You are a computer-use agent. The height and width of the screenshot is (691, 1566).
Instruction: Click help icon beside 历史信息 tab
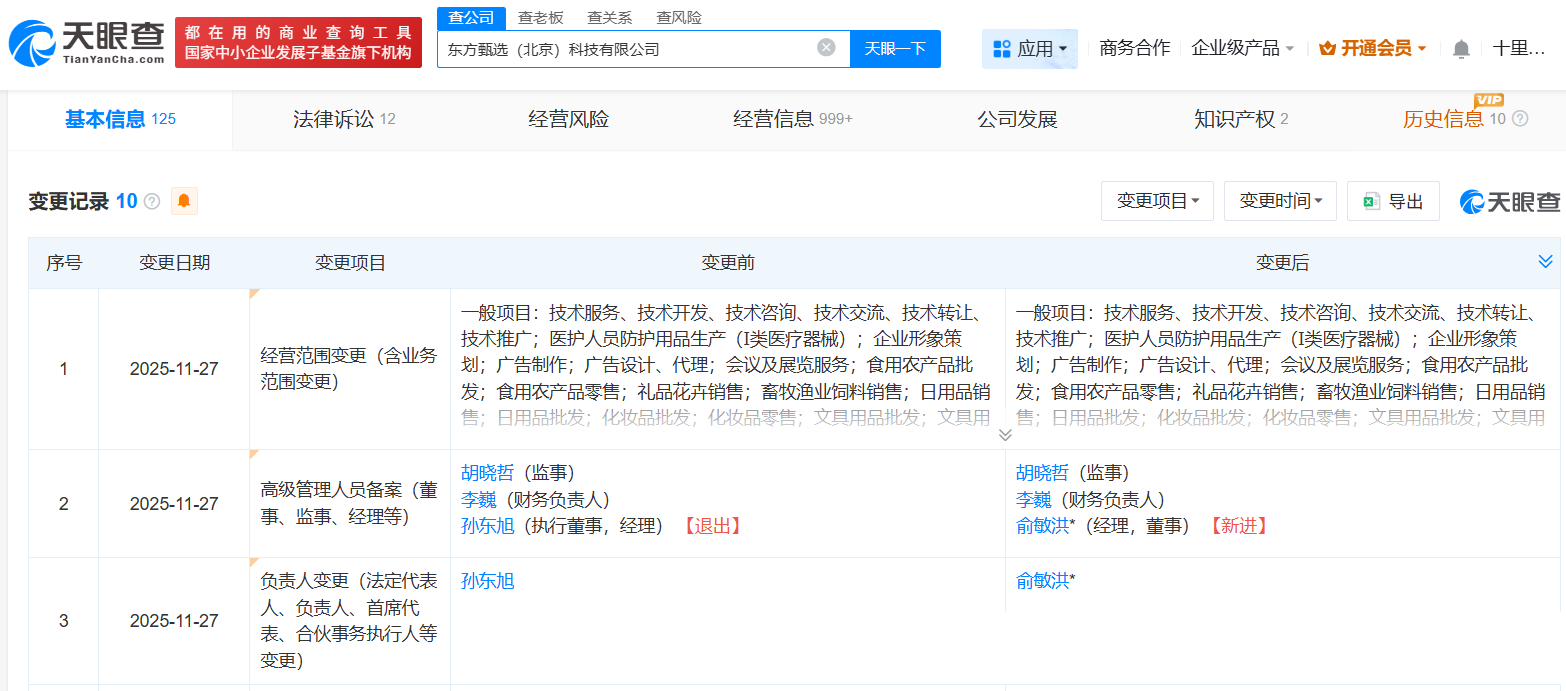coord(1520,119)
